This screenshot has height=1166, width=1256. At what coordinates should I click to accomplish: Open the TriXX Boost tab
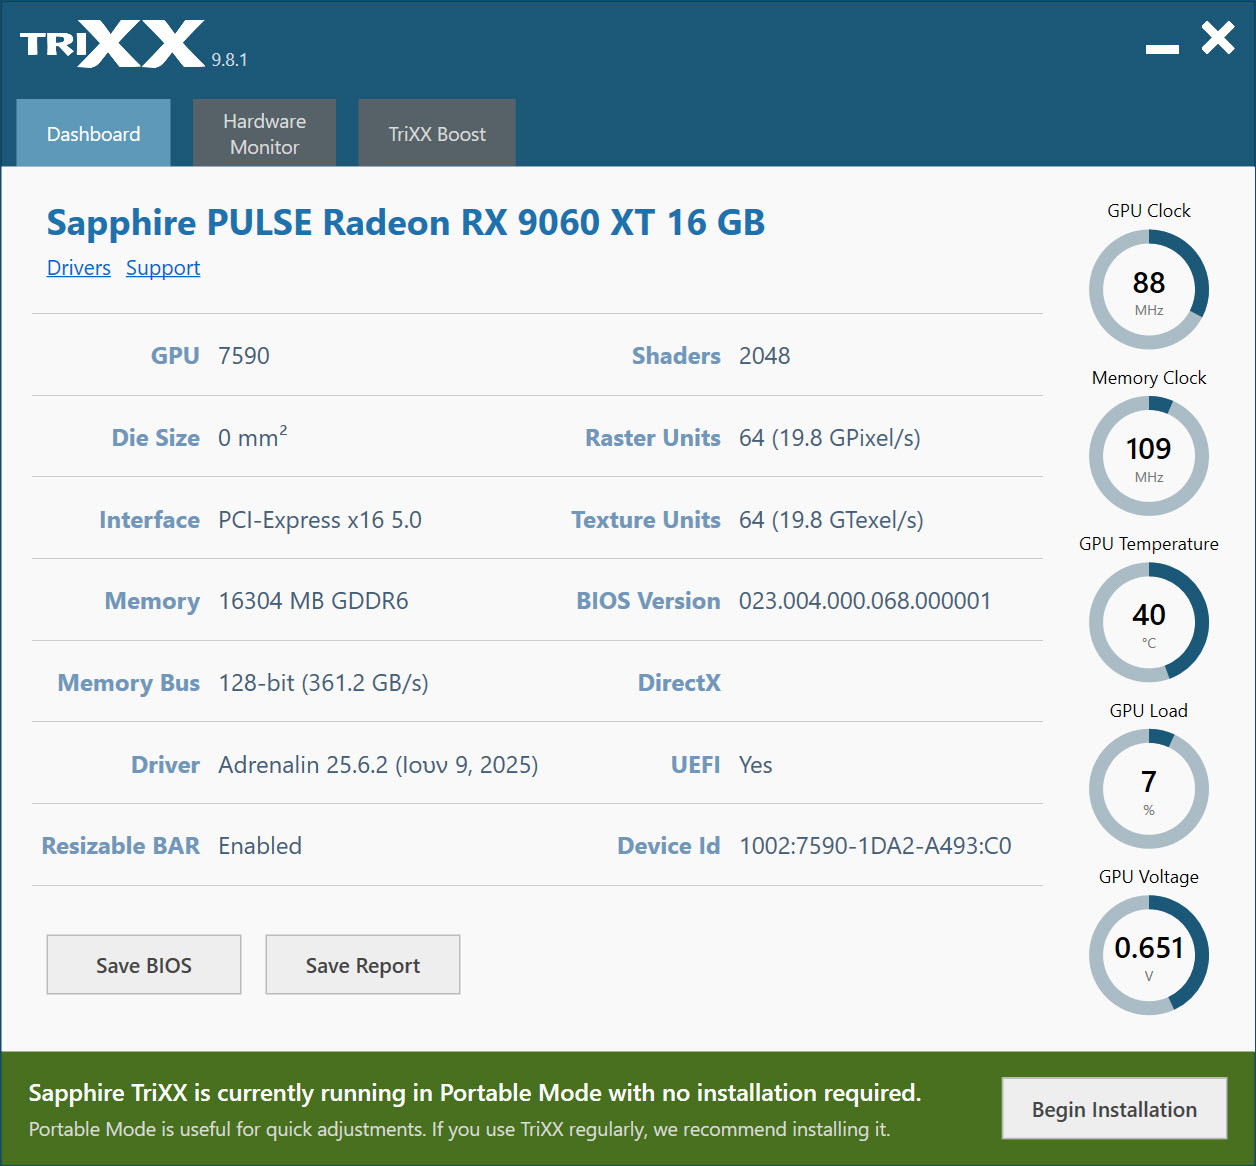click(437, 133)
